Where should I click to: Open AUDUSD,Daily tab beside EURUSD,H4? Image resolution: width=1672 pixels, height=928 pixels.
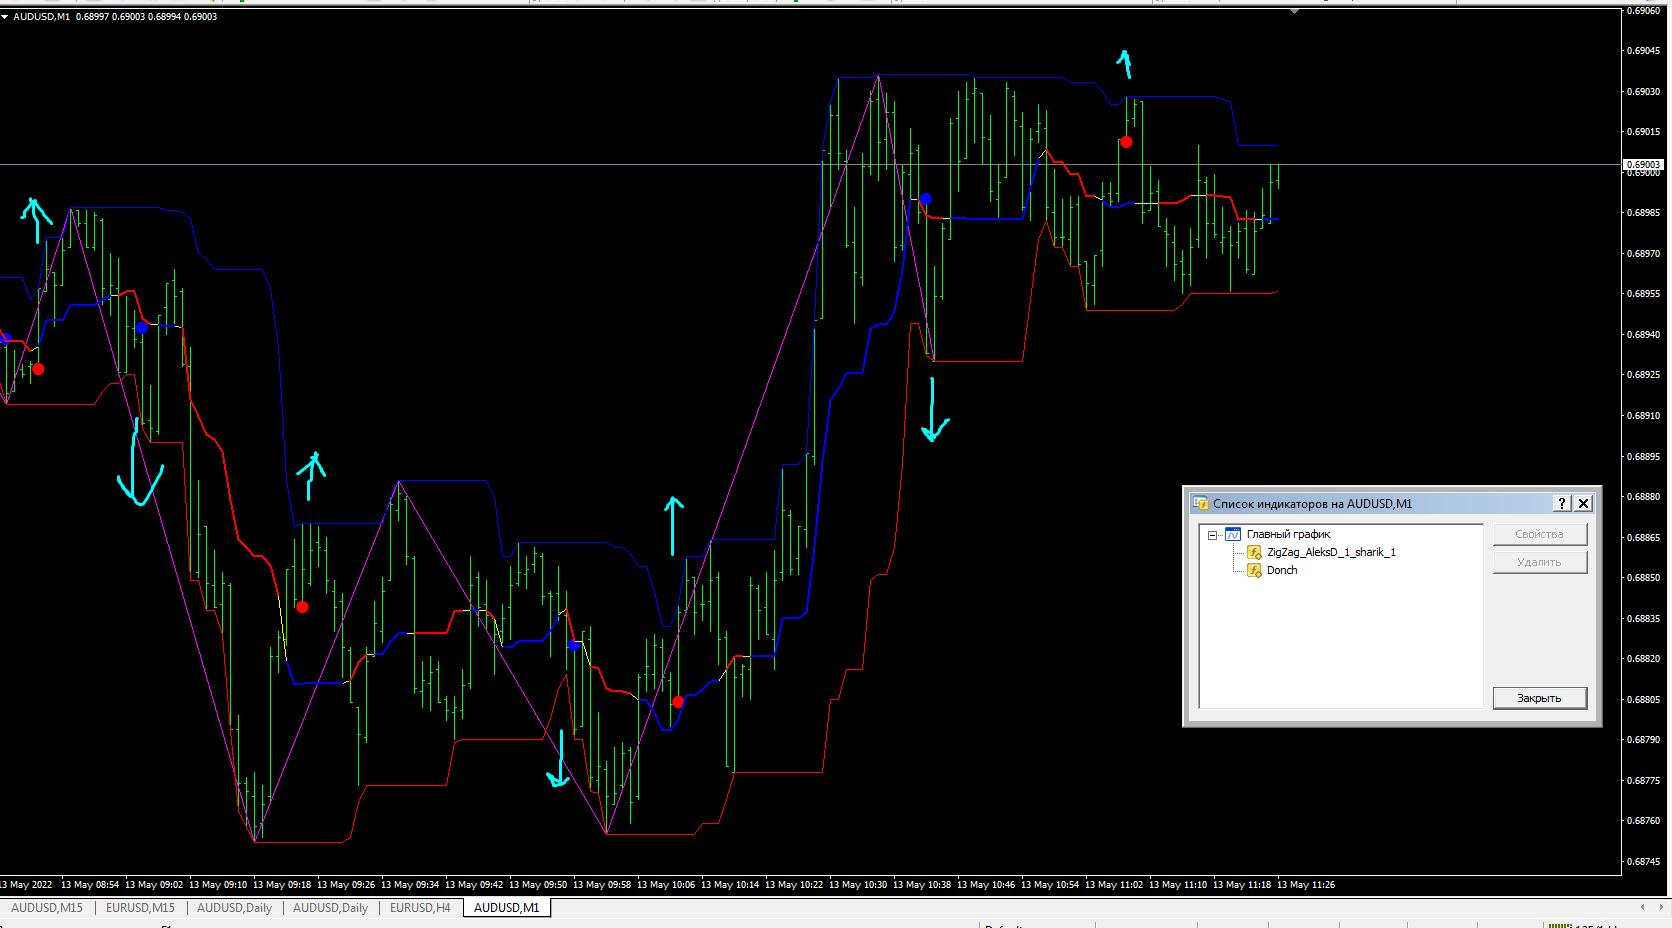pyautogui.click(x=330, y=908)
